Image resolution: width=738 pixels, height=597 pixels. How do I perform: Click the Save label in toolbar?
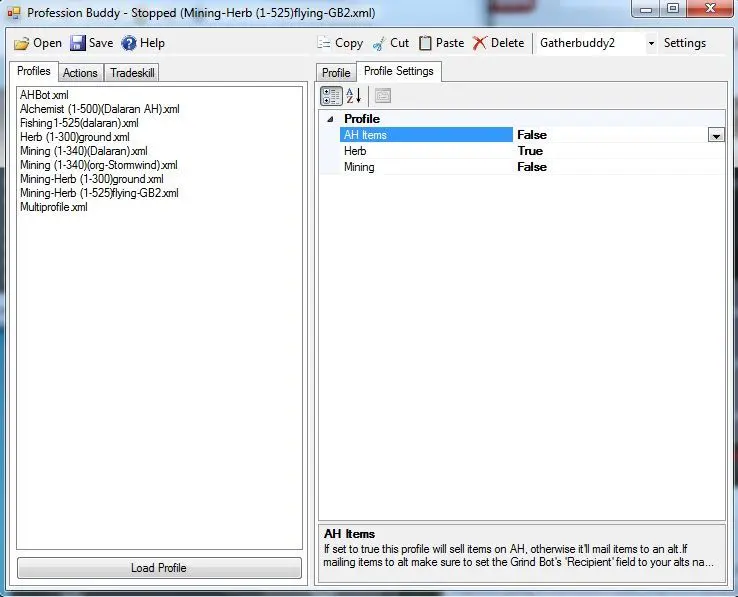click(x=101, y=43)
